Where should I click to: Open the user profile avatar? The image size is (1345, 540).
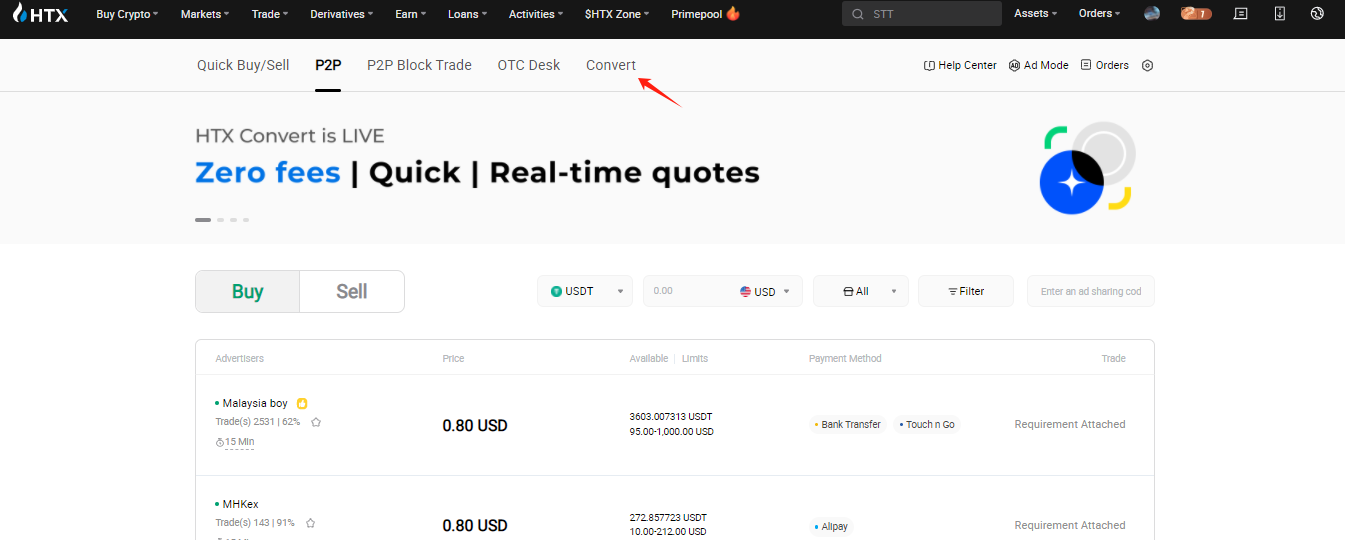(1152, 14)
